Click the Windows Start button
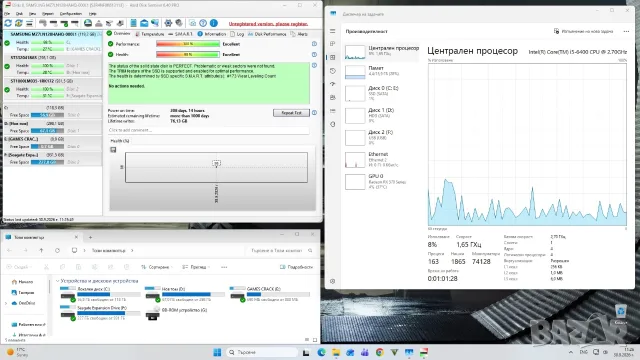640x360 pixels. pos(217,352)
